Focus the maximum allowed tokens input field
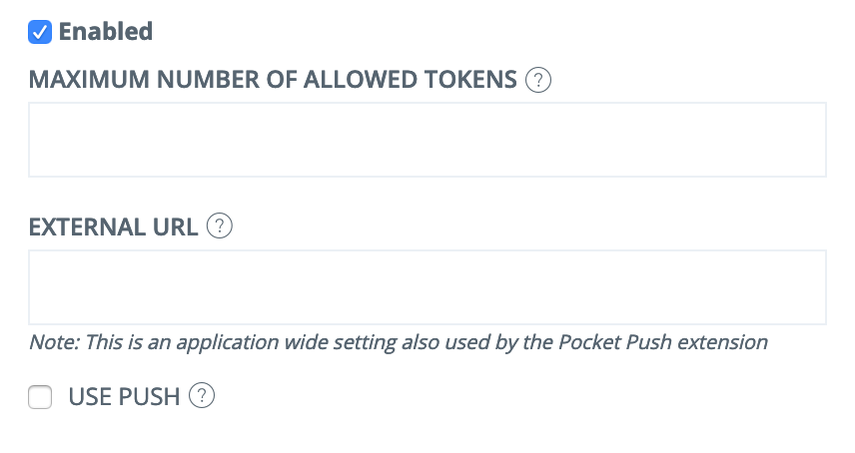855x453 pixels. 427,140
